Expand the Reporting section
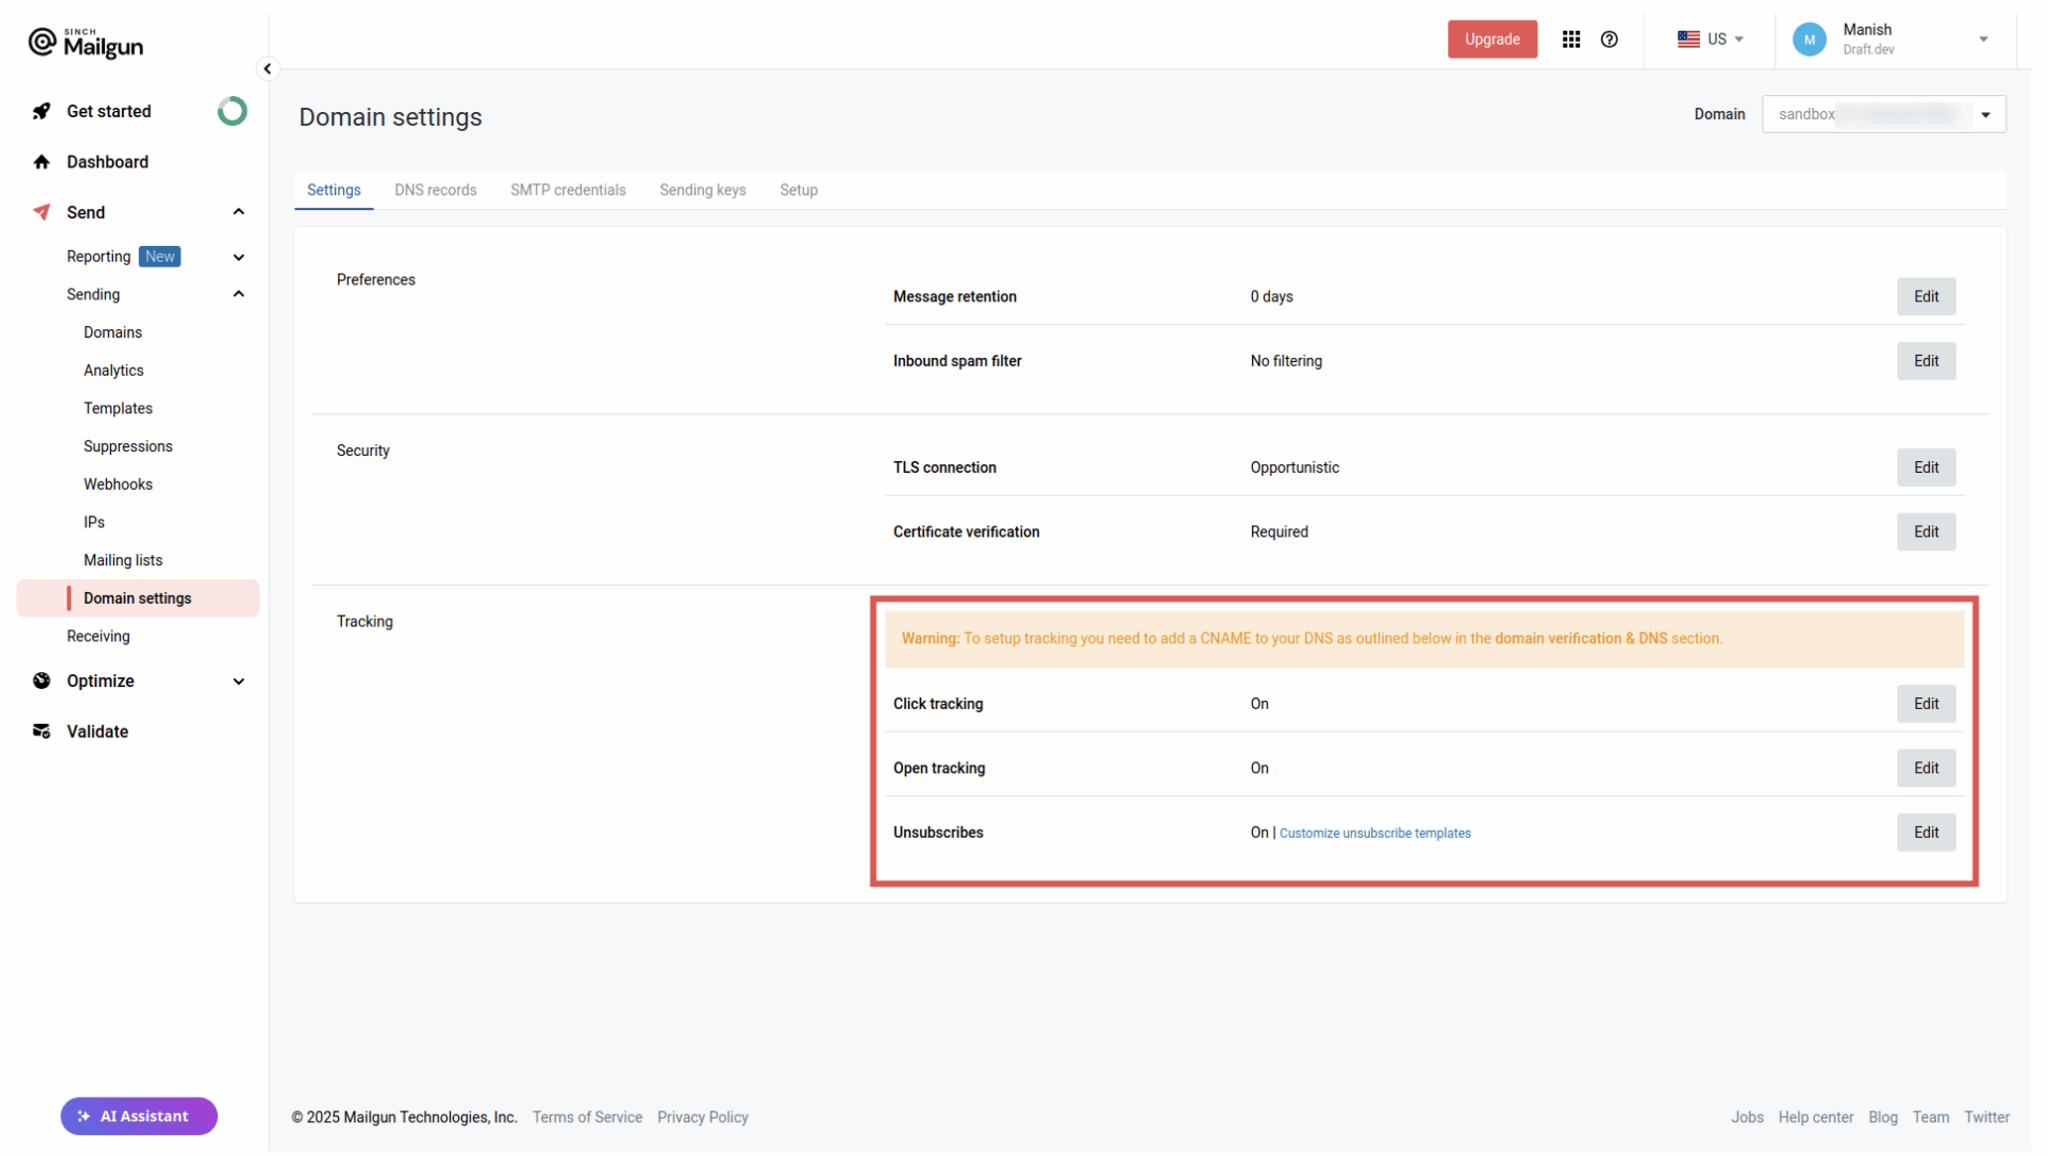Image resolution: width=2048 pixels, height=1156 pixels. point(239,256)
